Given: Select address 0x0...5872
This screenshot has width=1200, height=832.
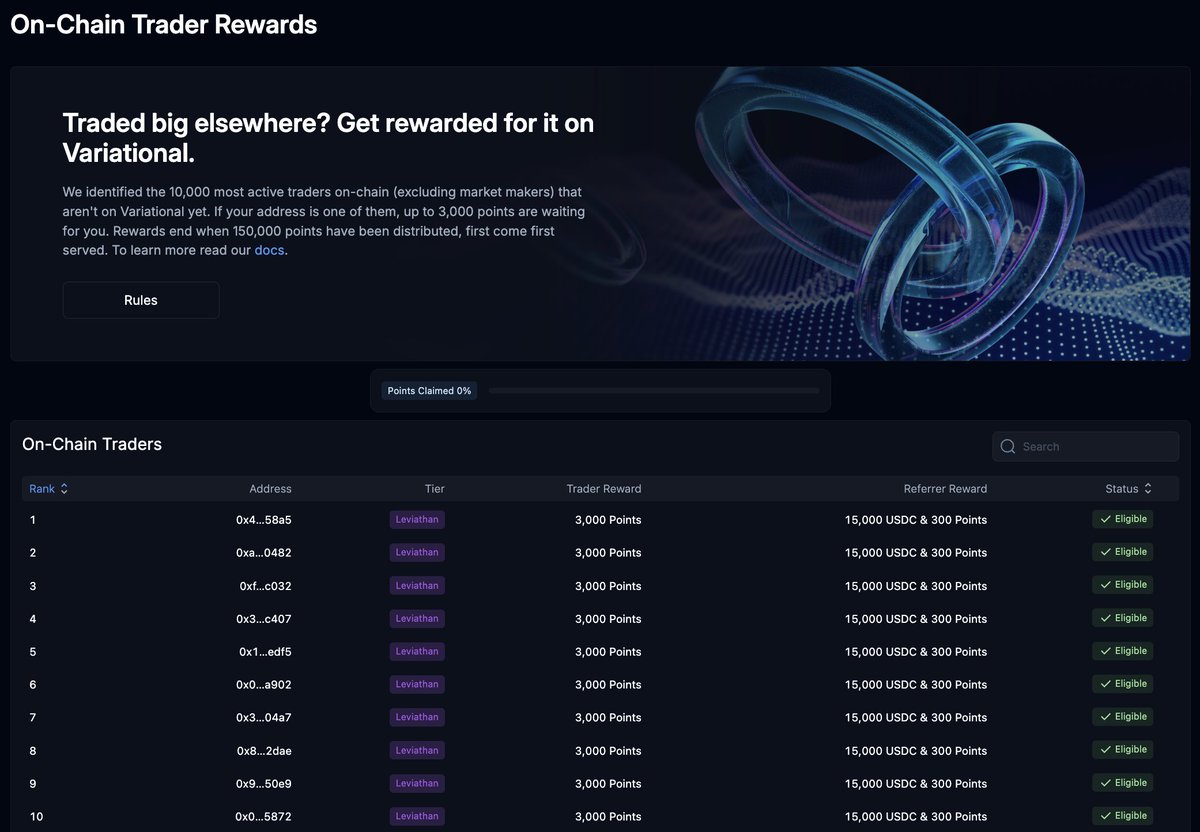Looking at the screenshot, I should (264, 817).
